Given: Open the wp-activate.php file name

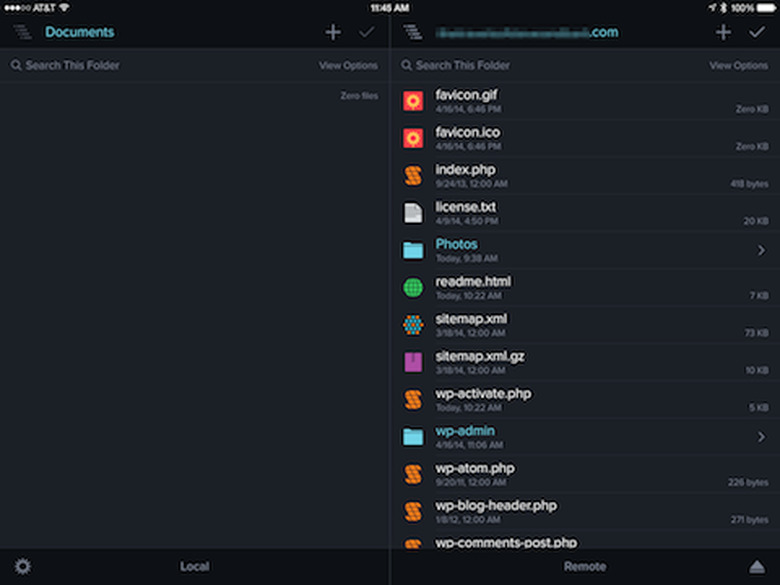Looking at the screenshot, I should [x=483, y=393].
